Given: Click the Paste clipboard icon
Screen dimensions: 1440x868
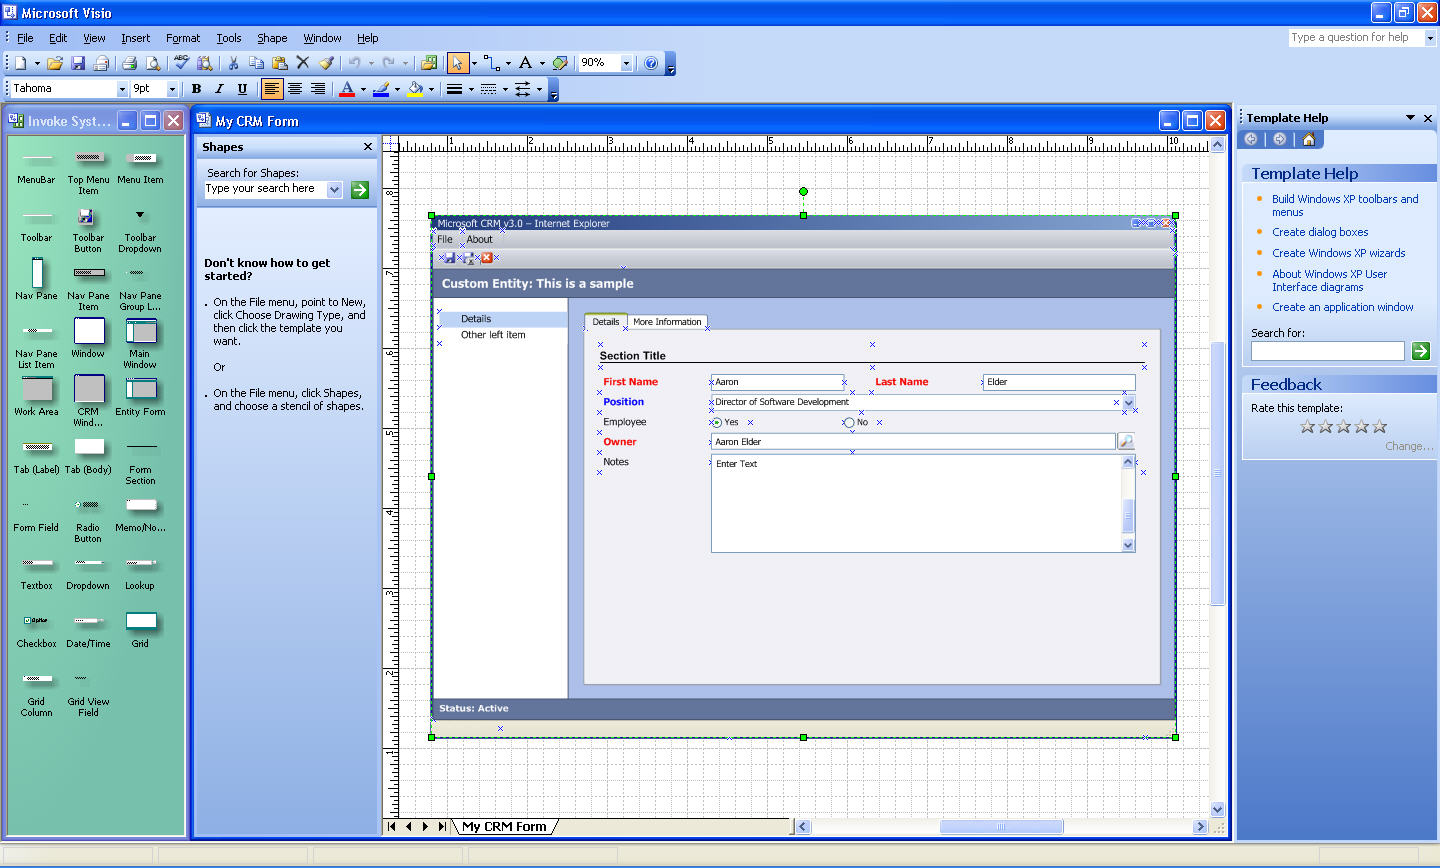Looking at the screenshot, I should [x=280, y=63].
